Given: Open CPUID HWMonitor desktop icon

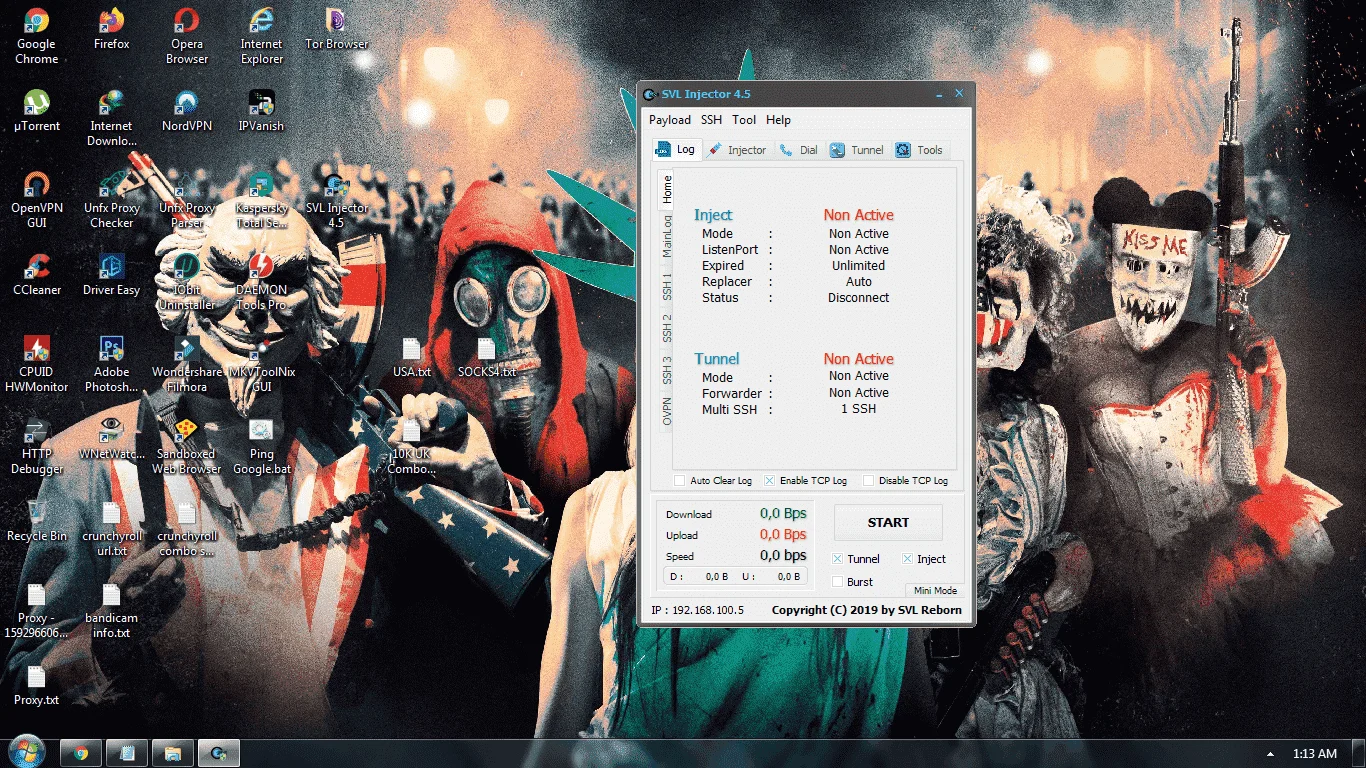Looking at the screenshot, I should [36, 364].
